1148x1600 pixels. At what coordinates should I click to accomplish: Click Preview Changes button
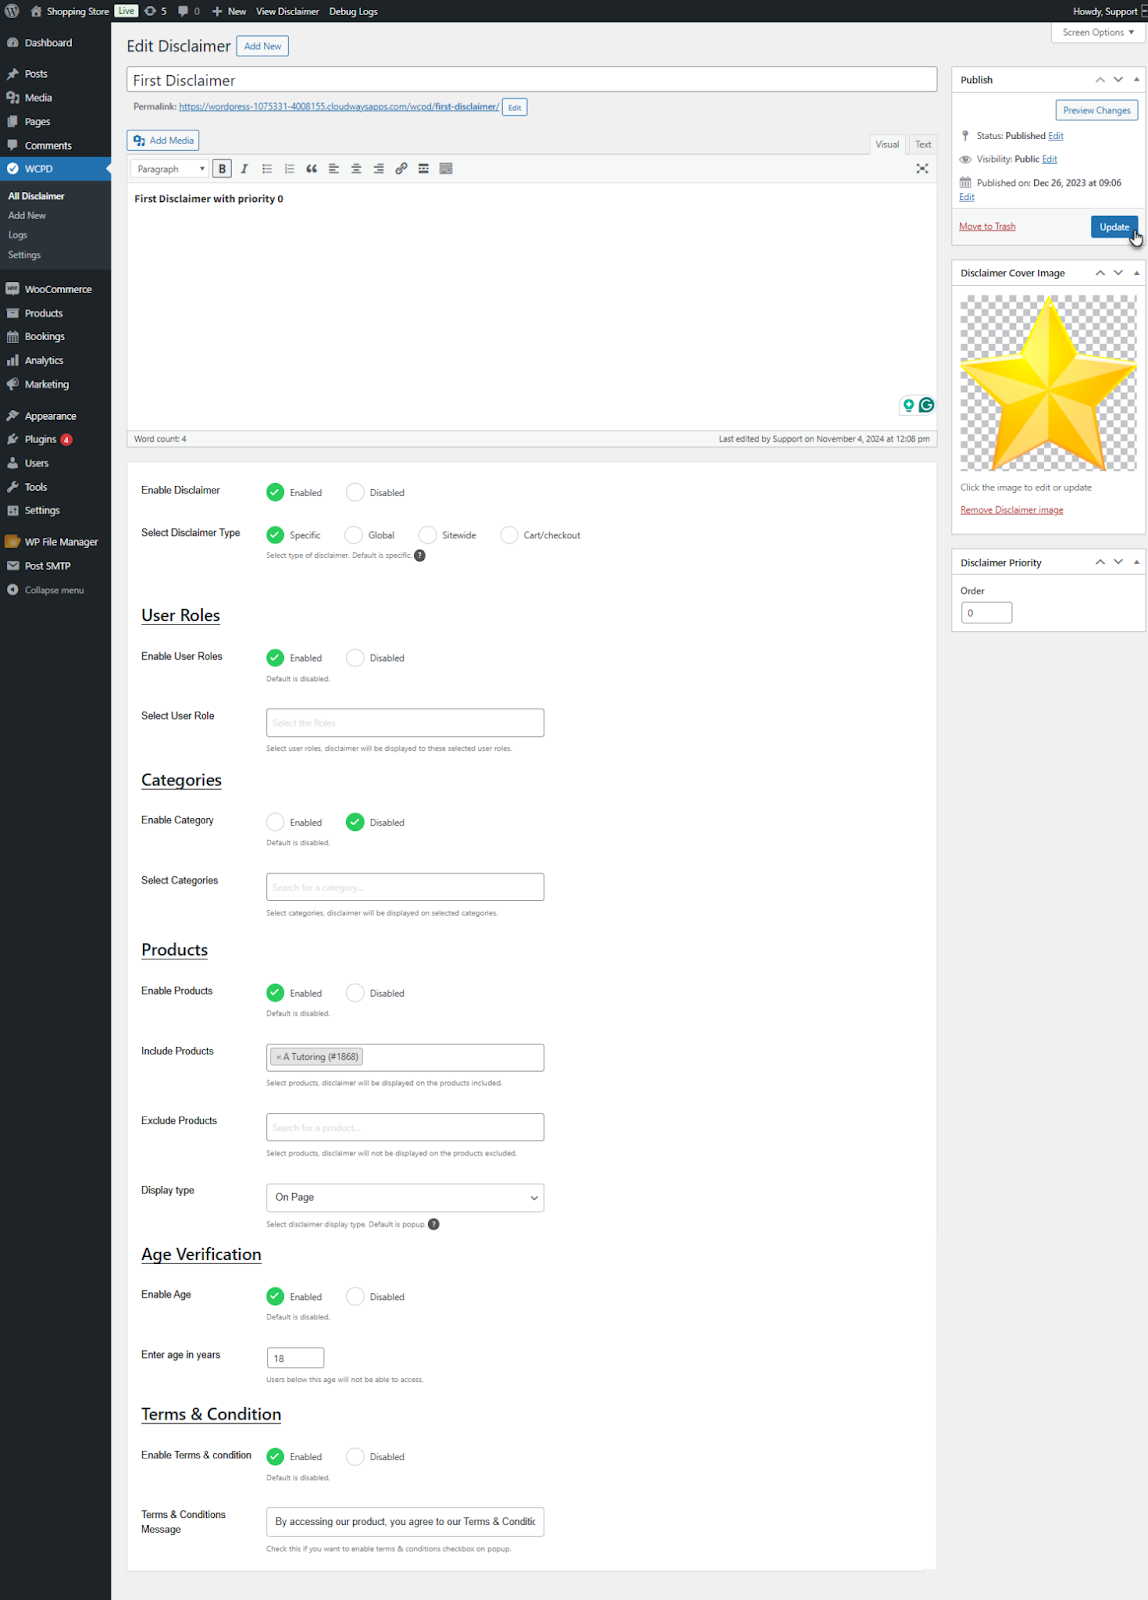tap(1096, 110)
